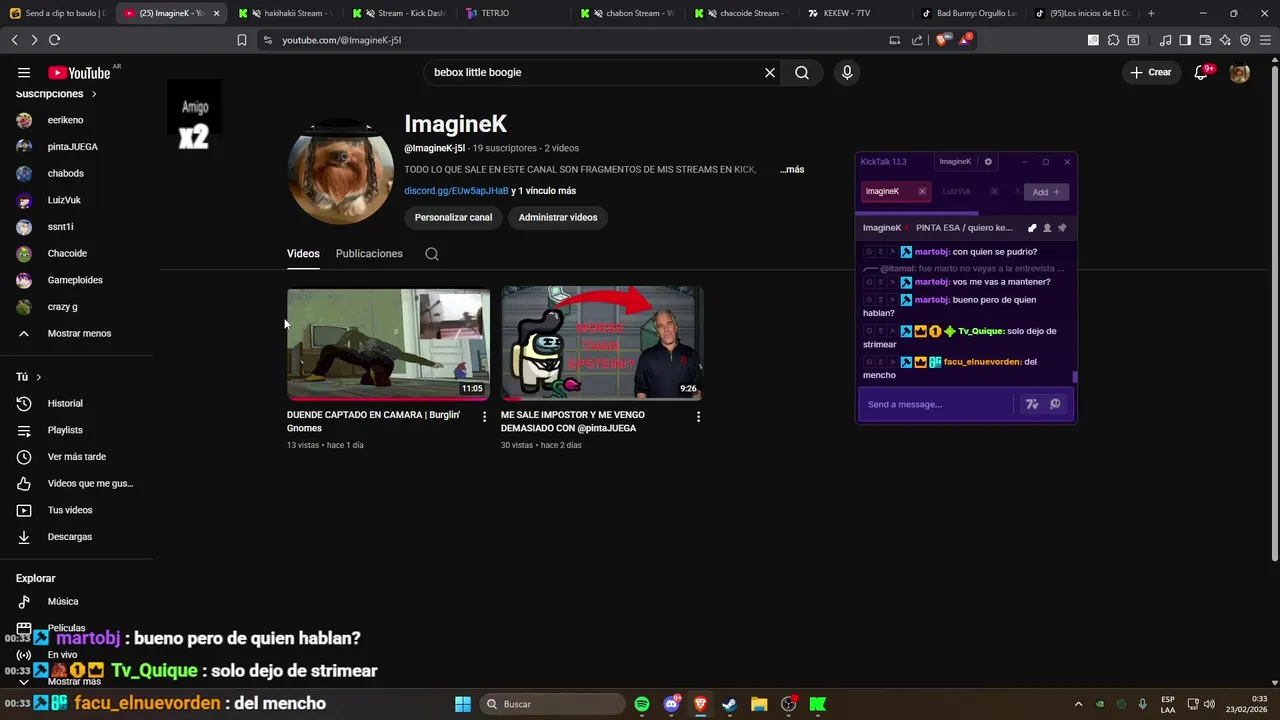Screen dimensions: 1280x720
Task: Close the ImagineK chatroom tab in KickTalk
Action: (x=922, y=191)
